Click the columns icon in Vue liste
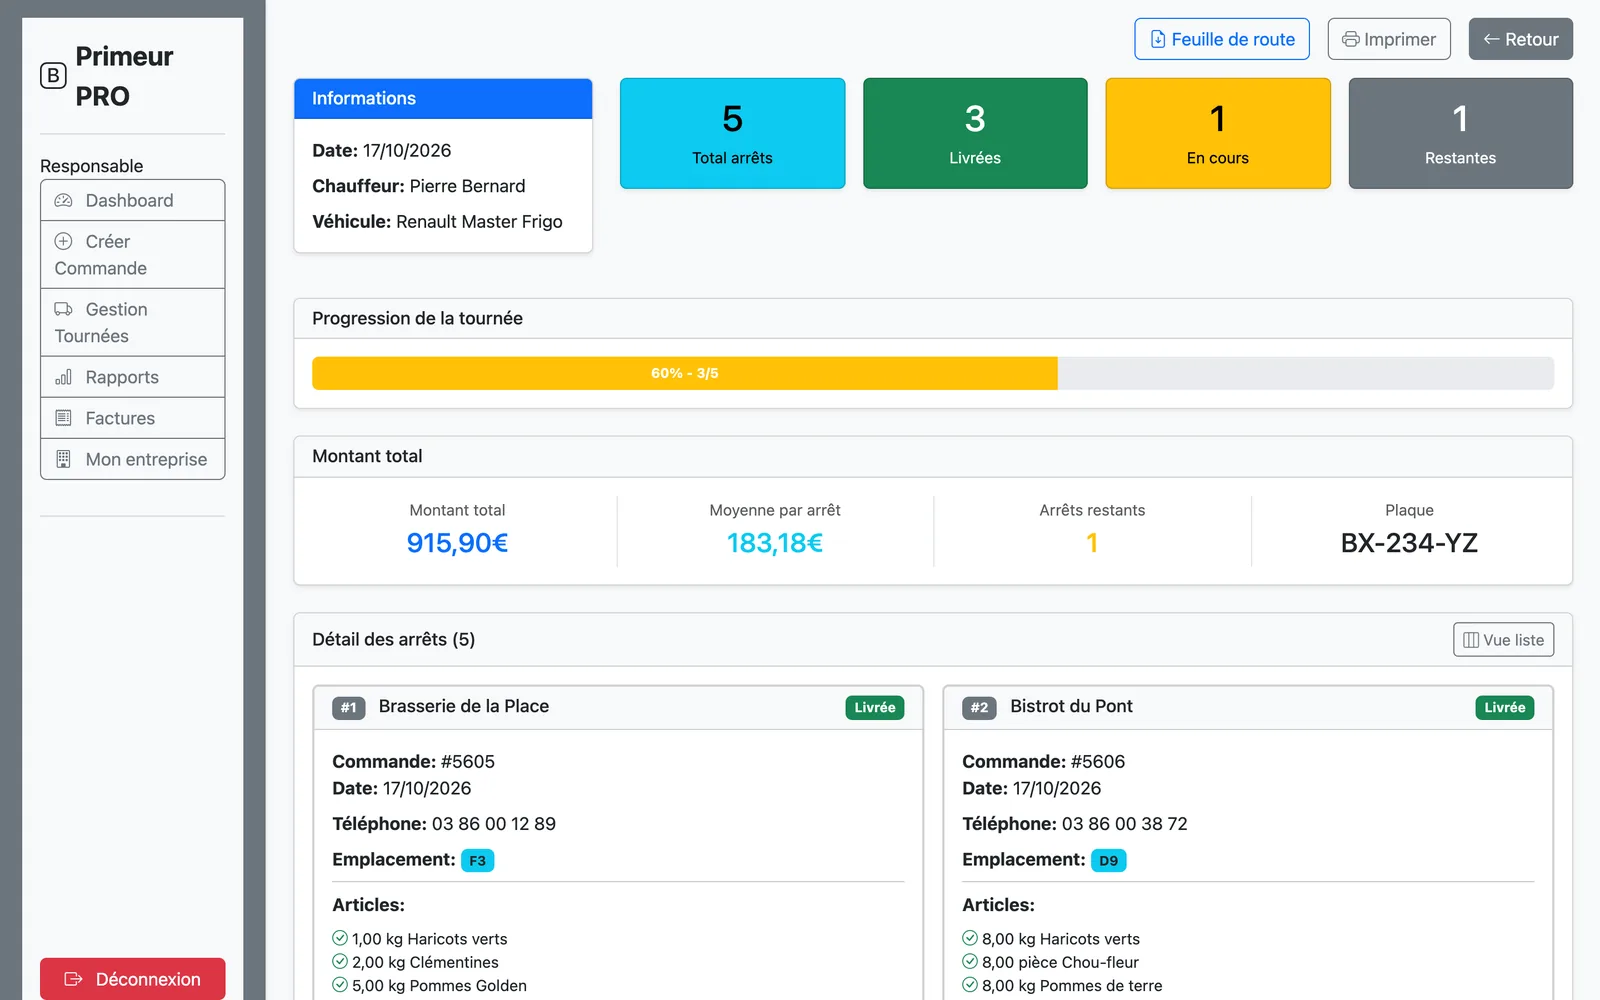The image size is (1600, 1000). click(x=1471, y=640)
